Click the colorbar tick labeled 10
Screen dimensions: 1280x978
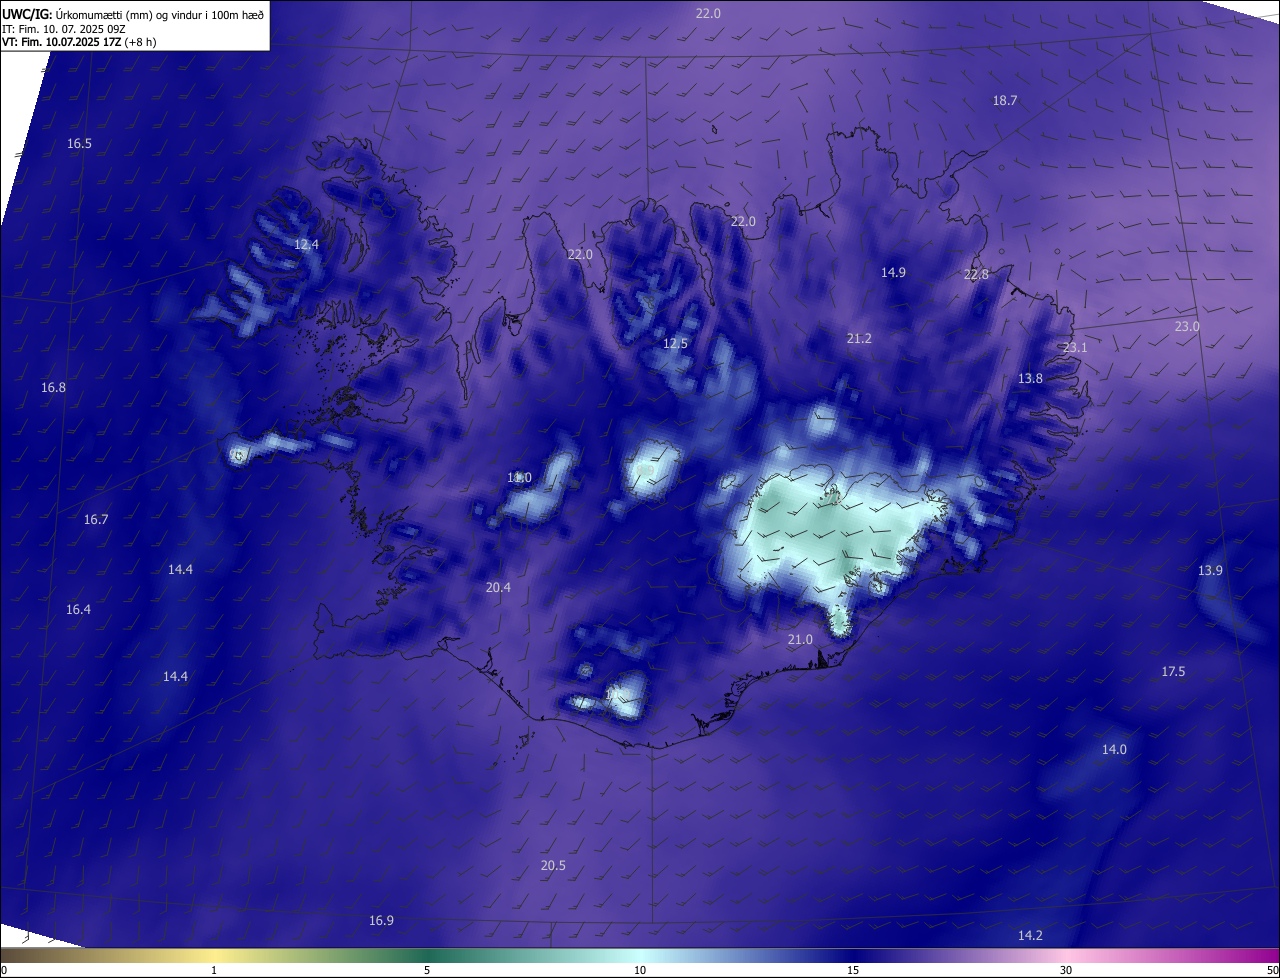coord(640,970)
